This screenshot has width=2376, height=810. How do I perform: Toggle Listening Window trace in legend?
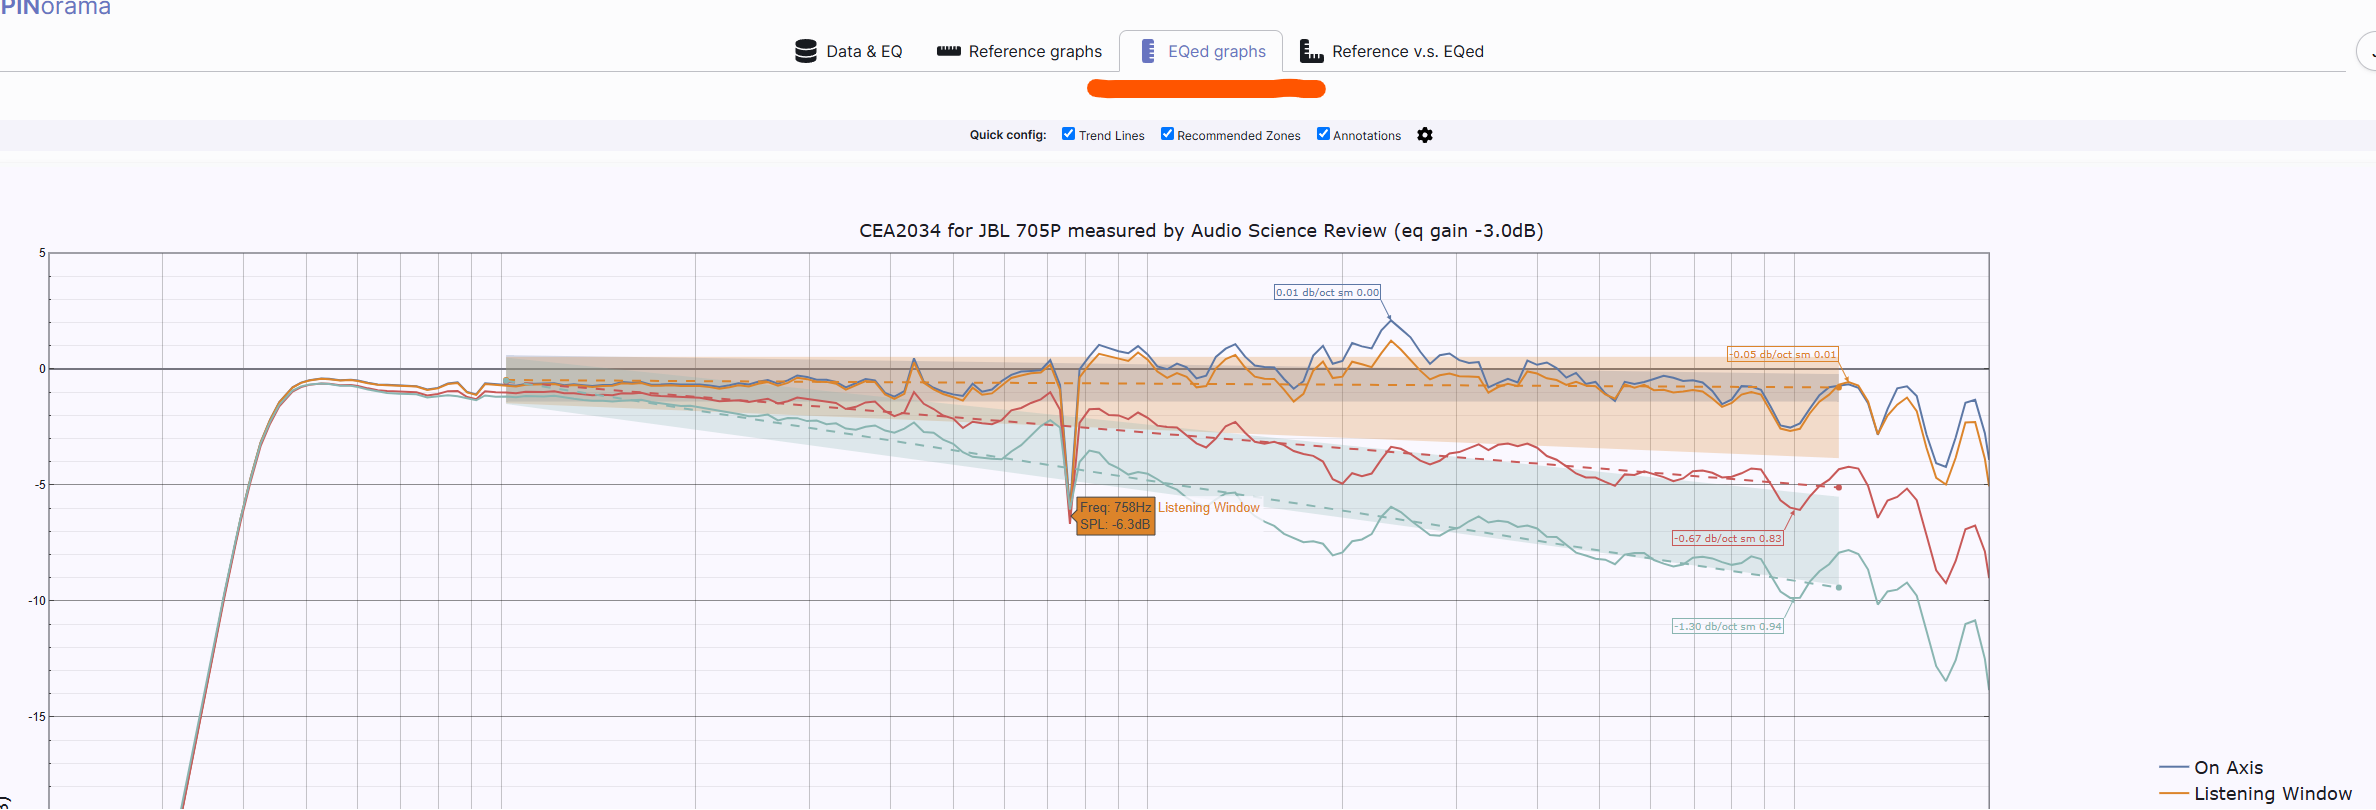click(x=2255, y=793)
